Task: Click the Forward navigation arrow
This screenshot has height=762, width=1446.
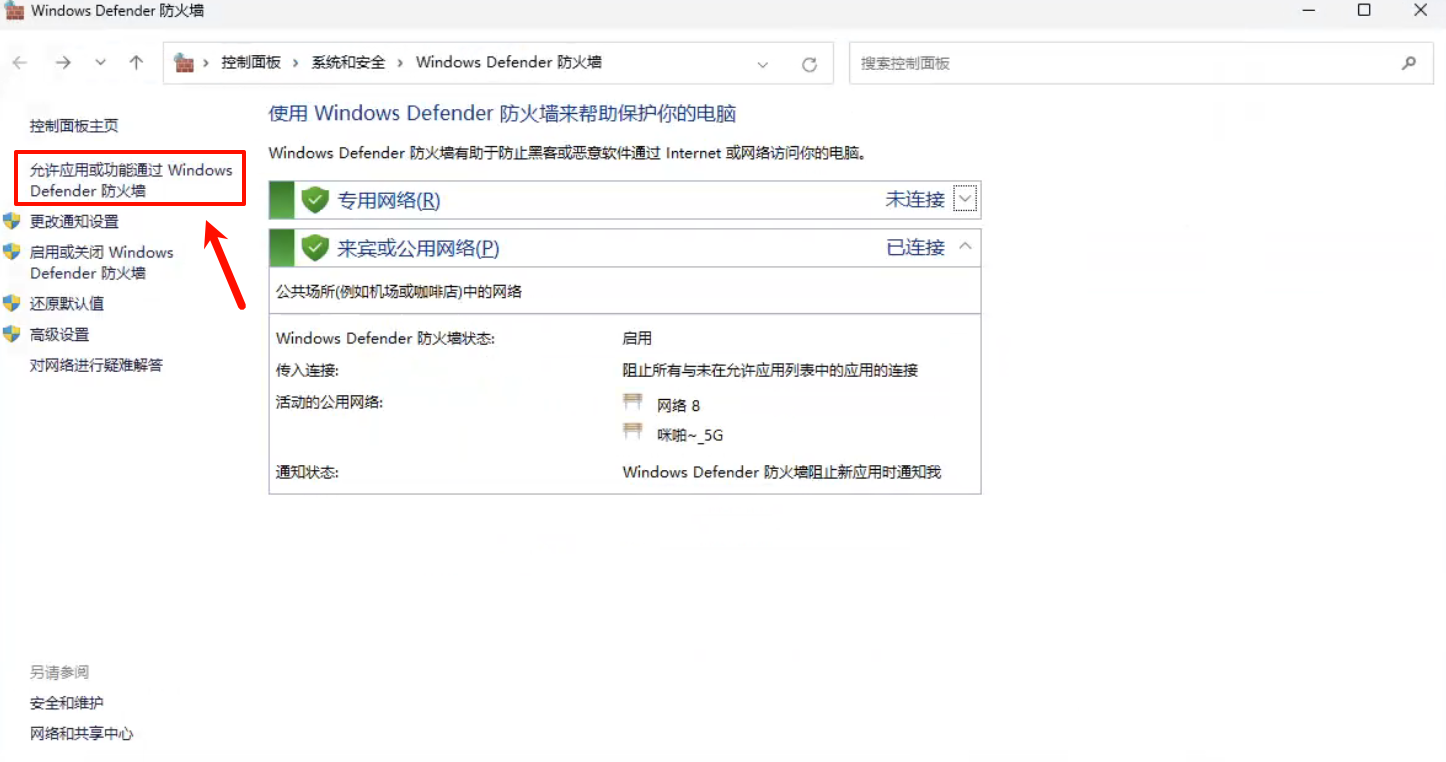Action: pyautogui.click(x=63, y=63)
